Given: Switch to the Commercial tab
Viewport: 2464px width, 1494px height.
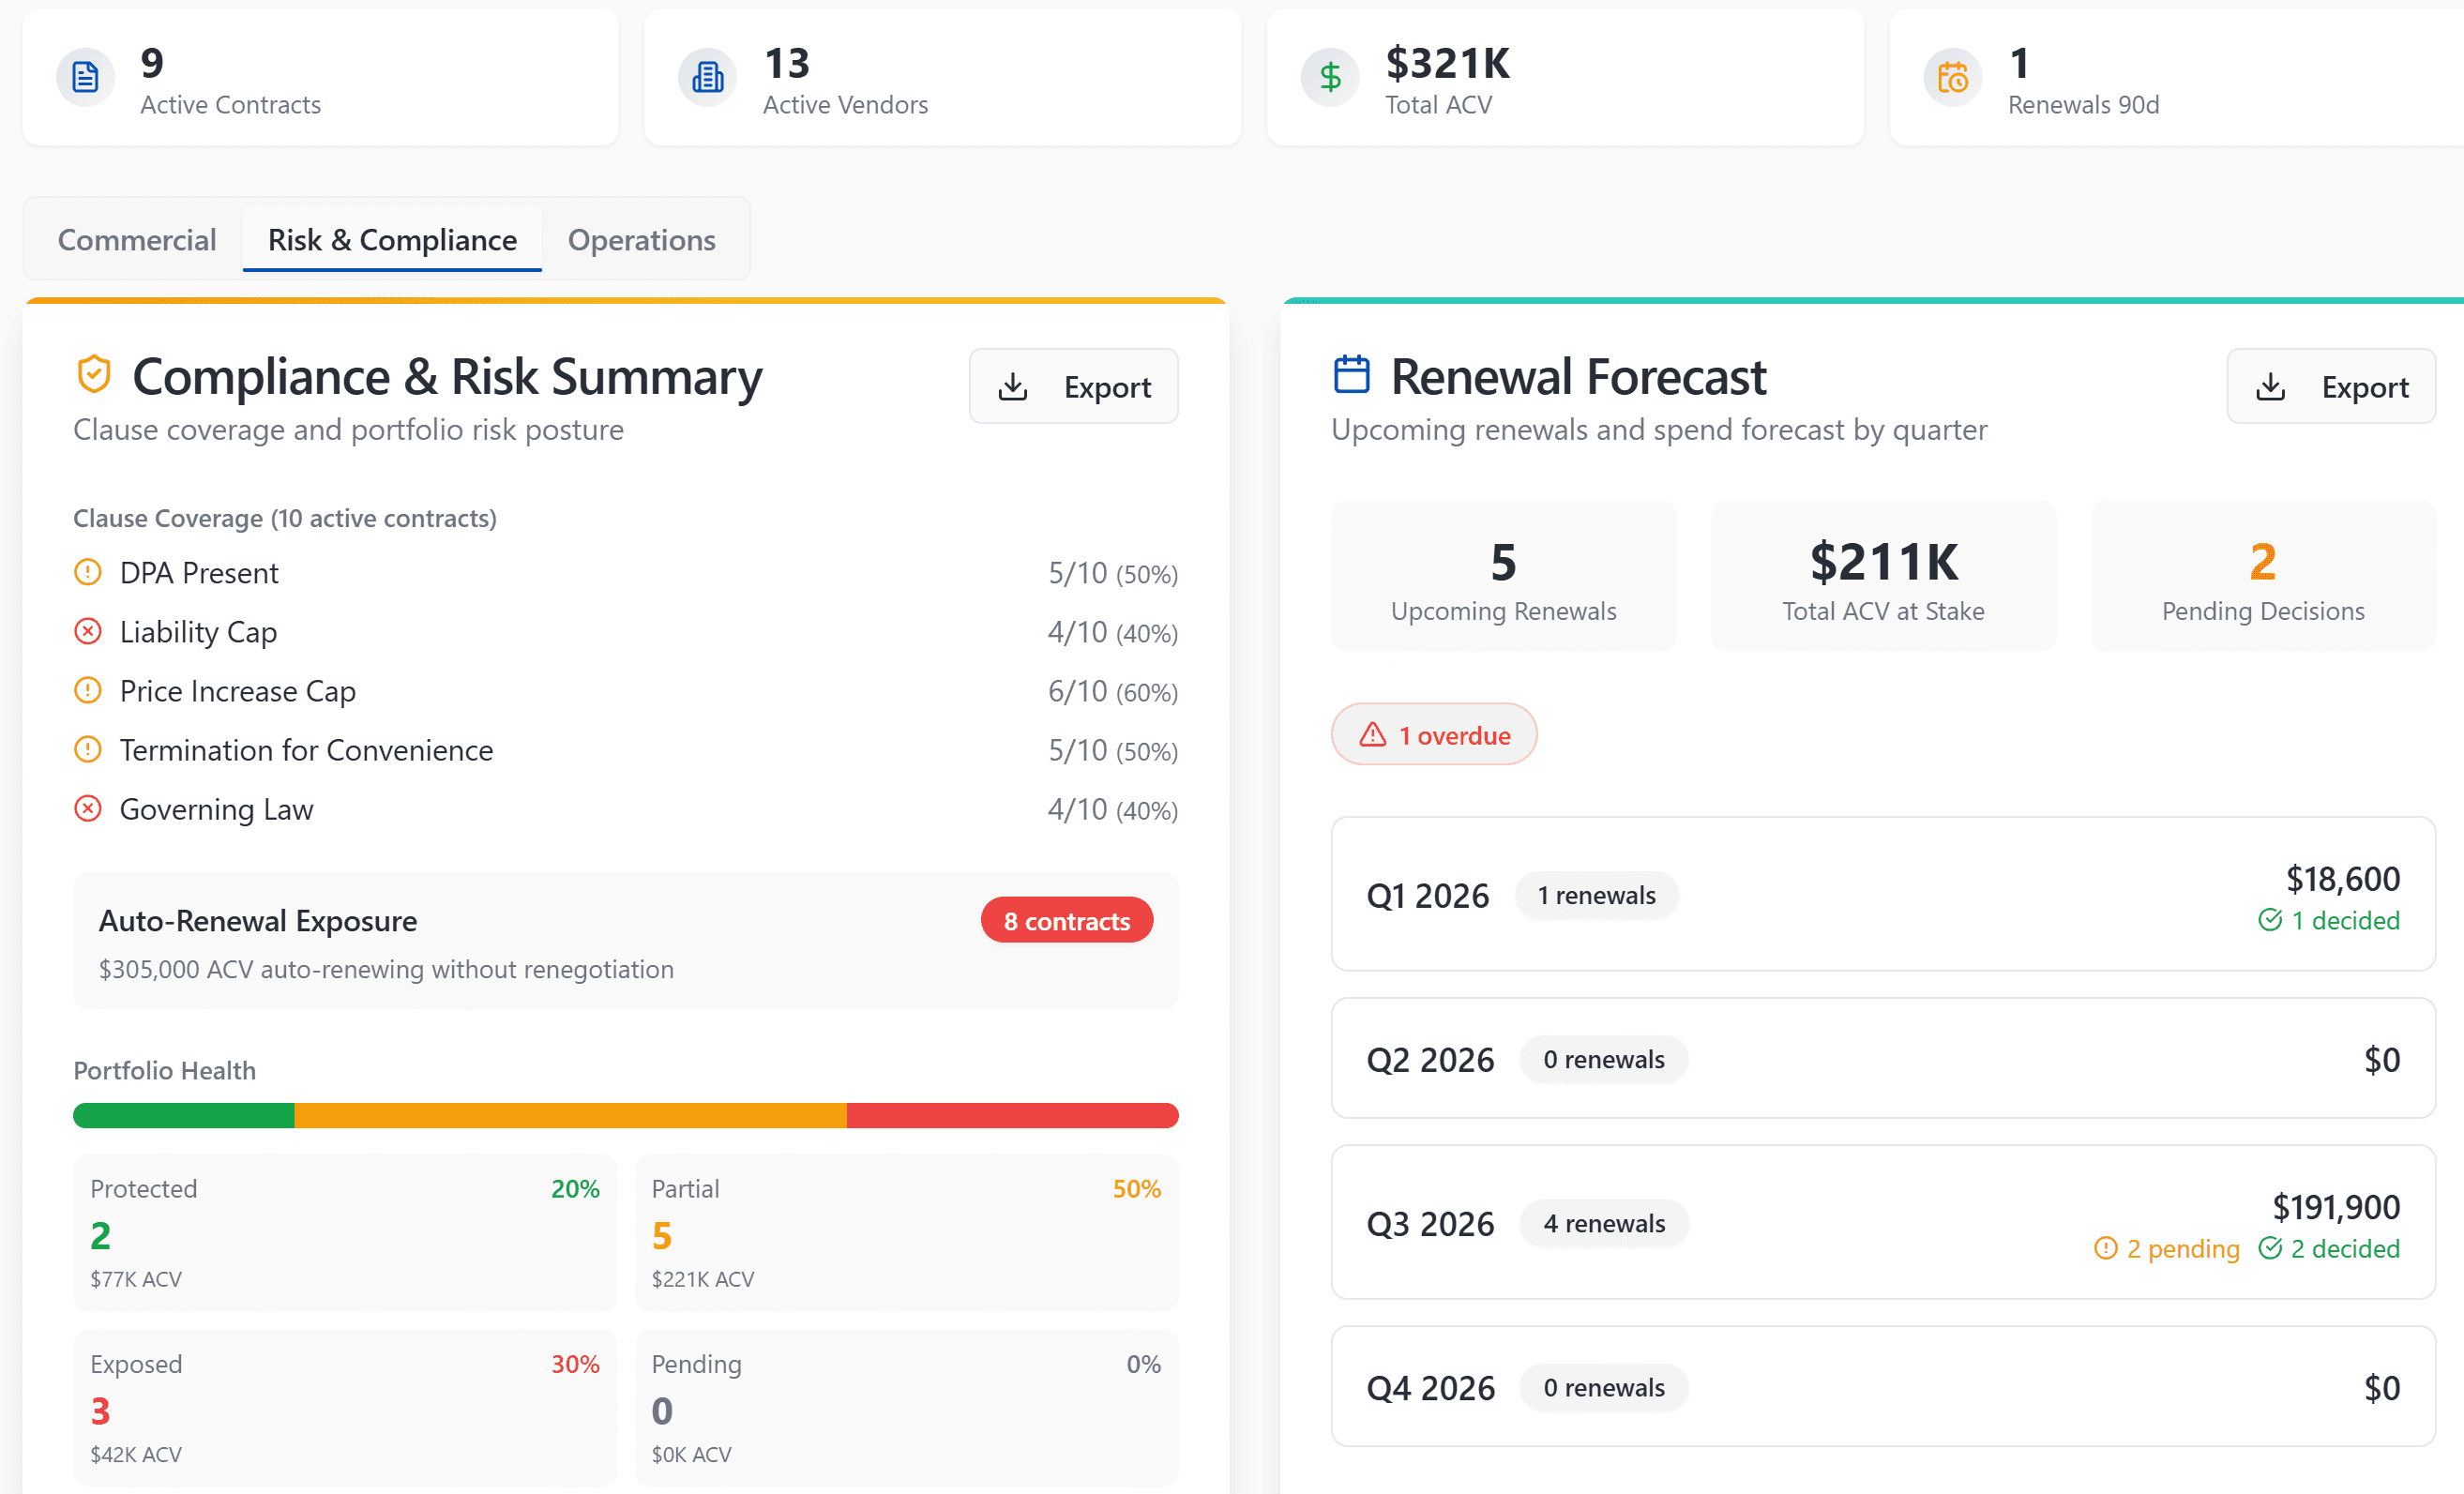Looking at the screenshot, I should pyautogui.click(x=137, y=240).
